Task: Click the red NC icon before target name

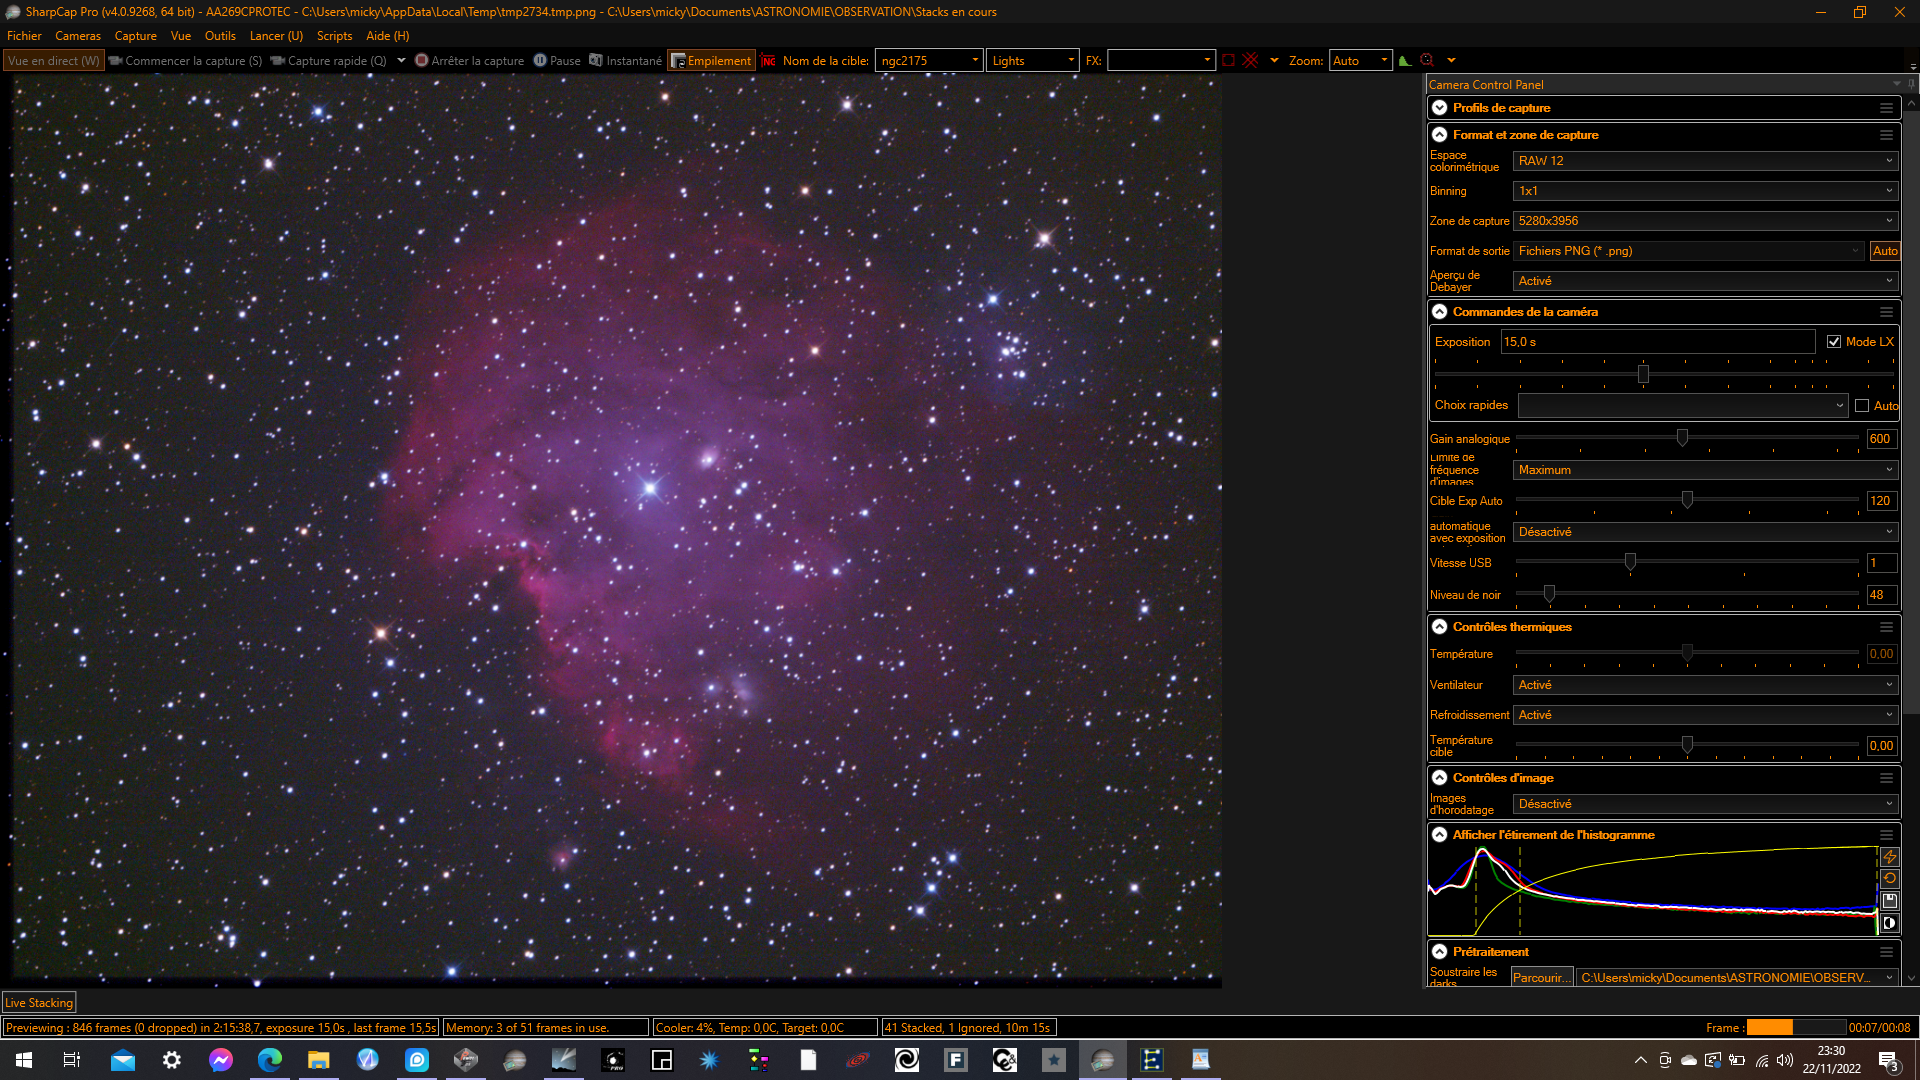Action: [768, 61]
